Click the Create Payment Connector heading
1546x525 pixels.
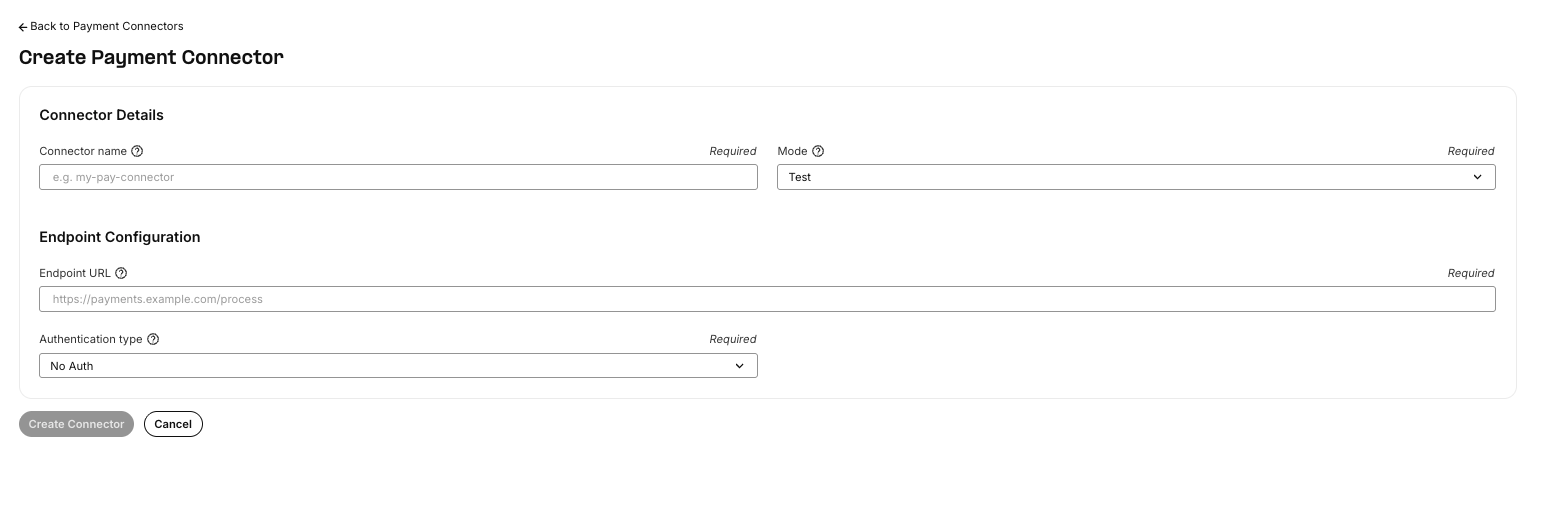(x=151, y=57)
